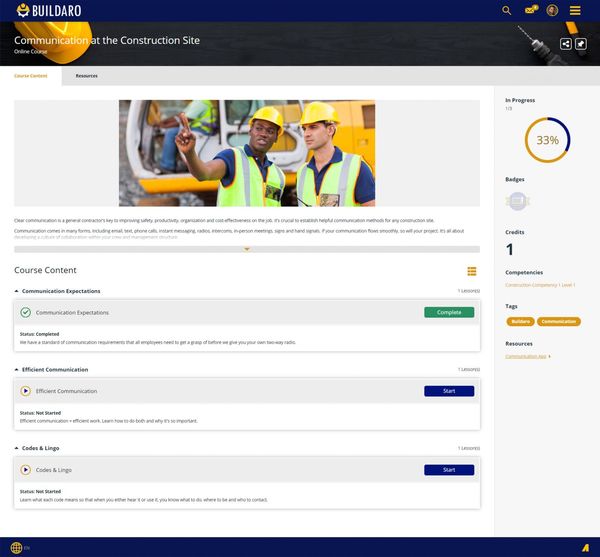
Task: Click the share course icon
Action: [566, 44]
